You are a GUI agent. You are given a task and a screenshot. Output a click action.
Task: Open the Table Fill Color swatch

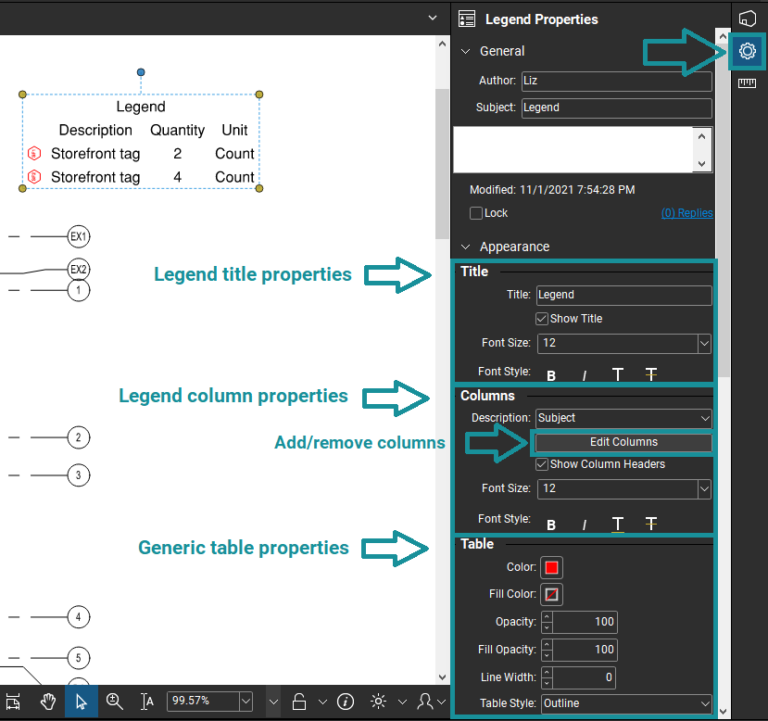[552, 594]
